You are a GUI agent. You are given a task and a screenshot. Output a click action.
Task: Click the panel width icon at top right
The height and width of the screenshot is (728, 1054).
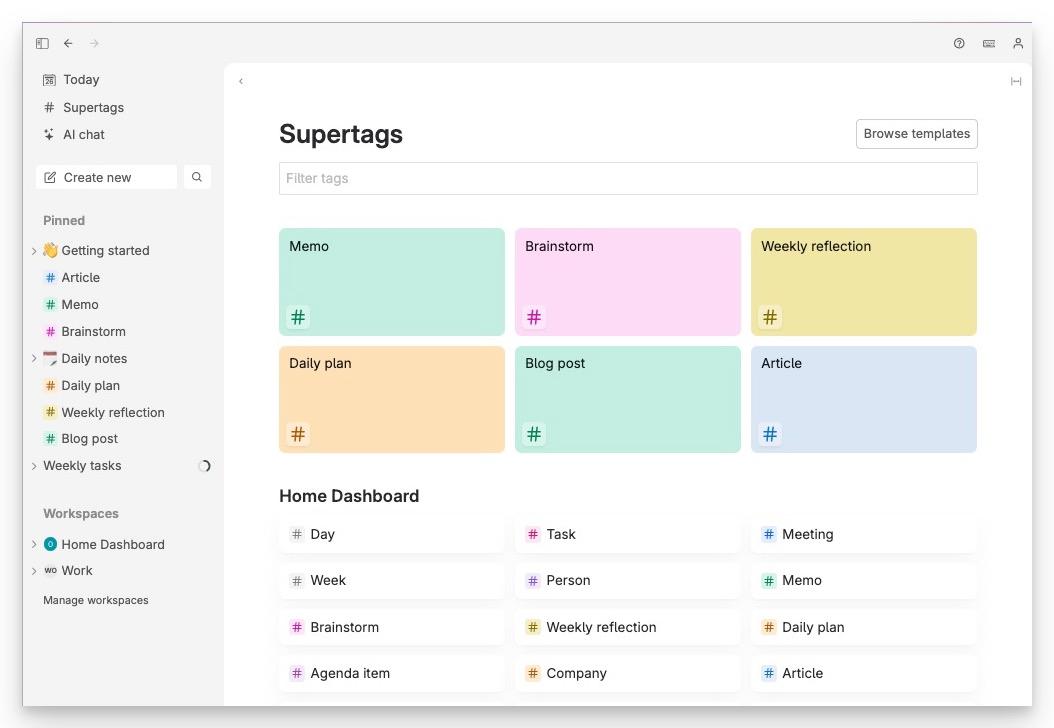(1016, 81)
